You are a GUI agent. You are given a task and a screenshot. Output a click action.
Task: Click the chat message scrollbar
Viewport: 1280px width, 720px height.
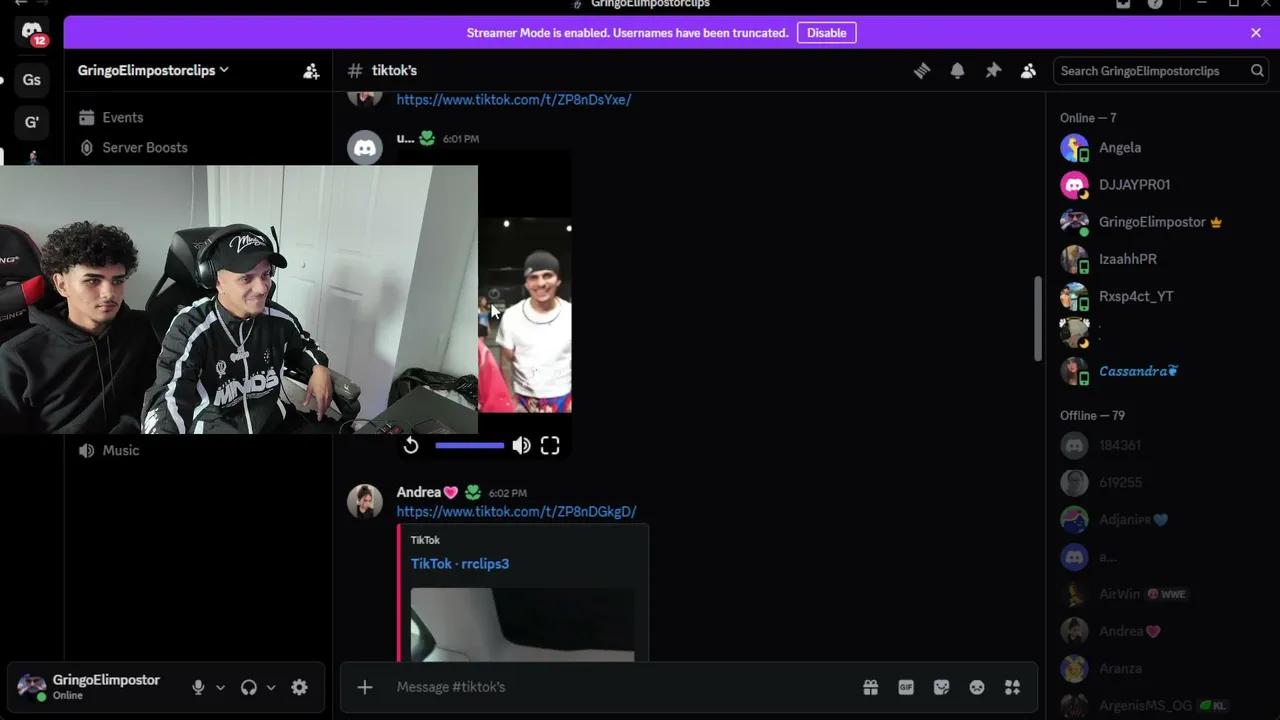[x=1038, y=319]
